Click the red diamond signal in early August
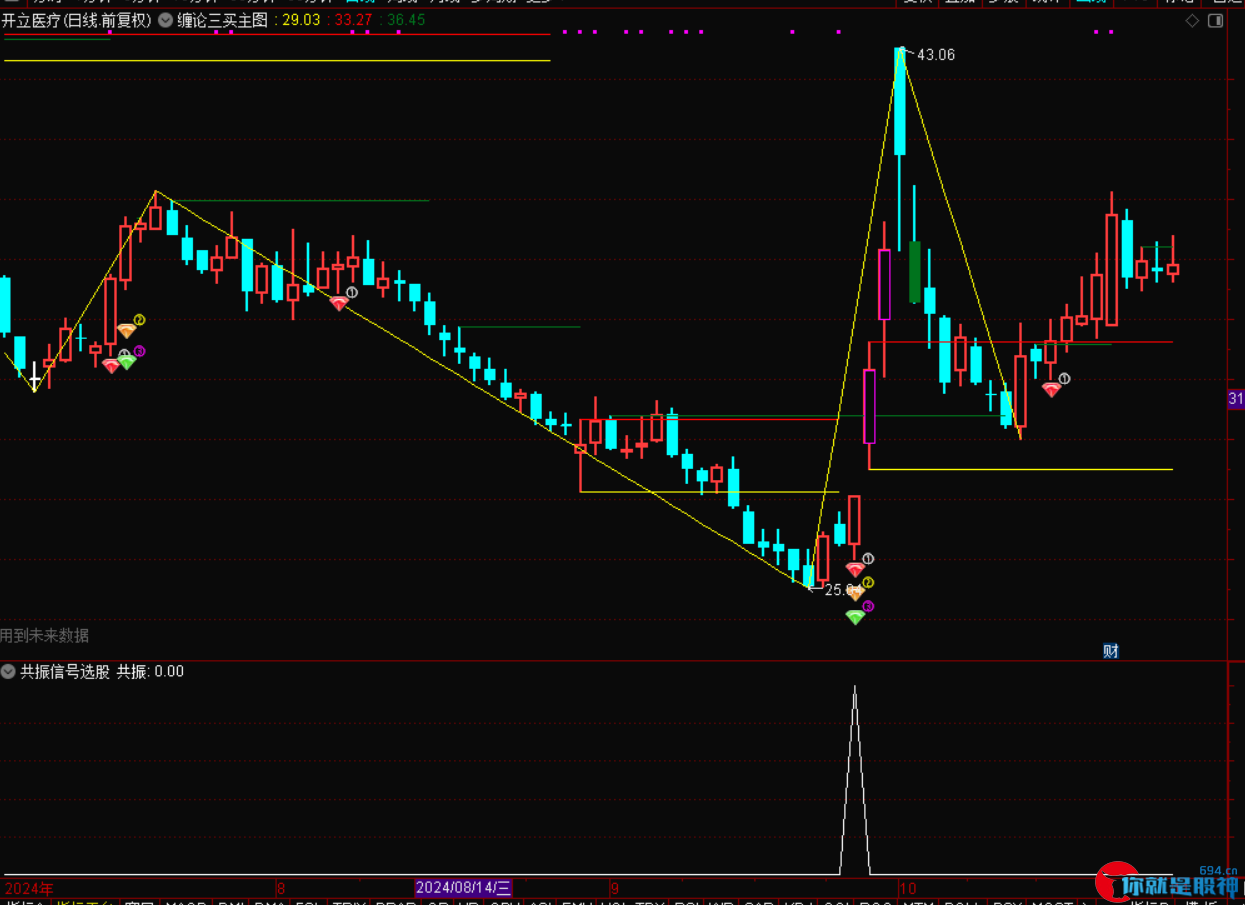 click(339, 303)
